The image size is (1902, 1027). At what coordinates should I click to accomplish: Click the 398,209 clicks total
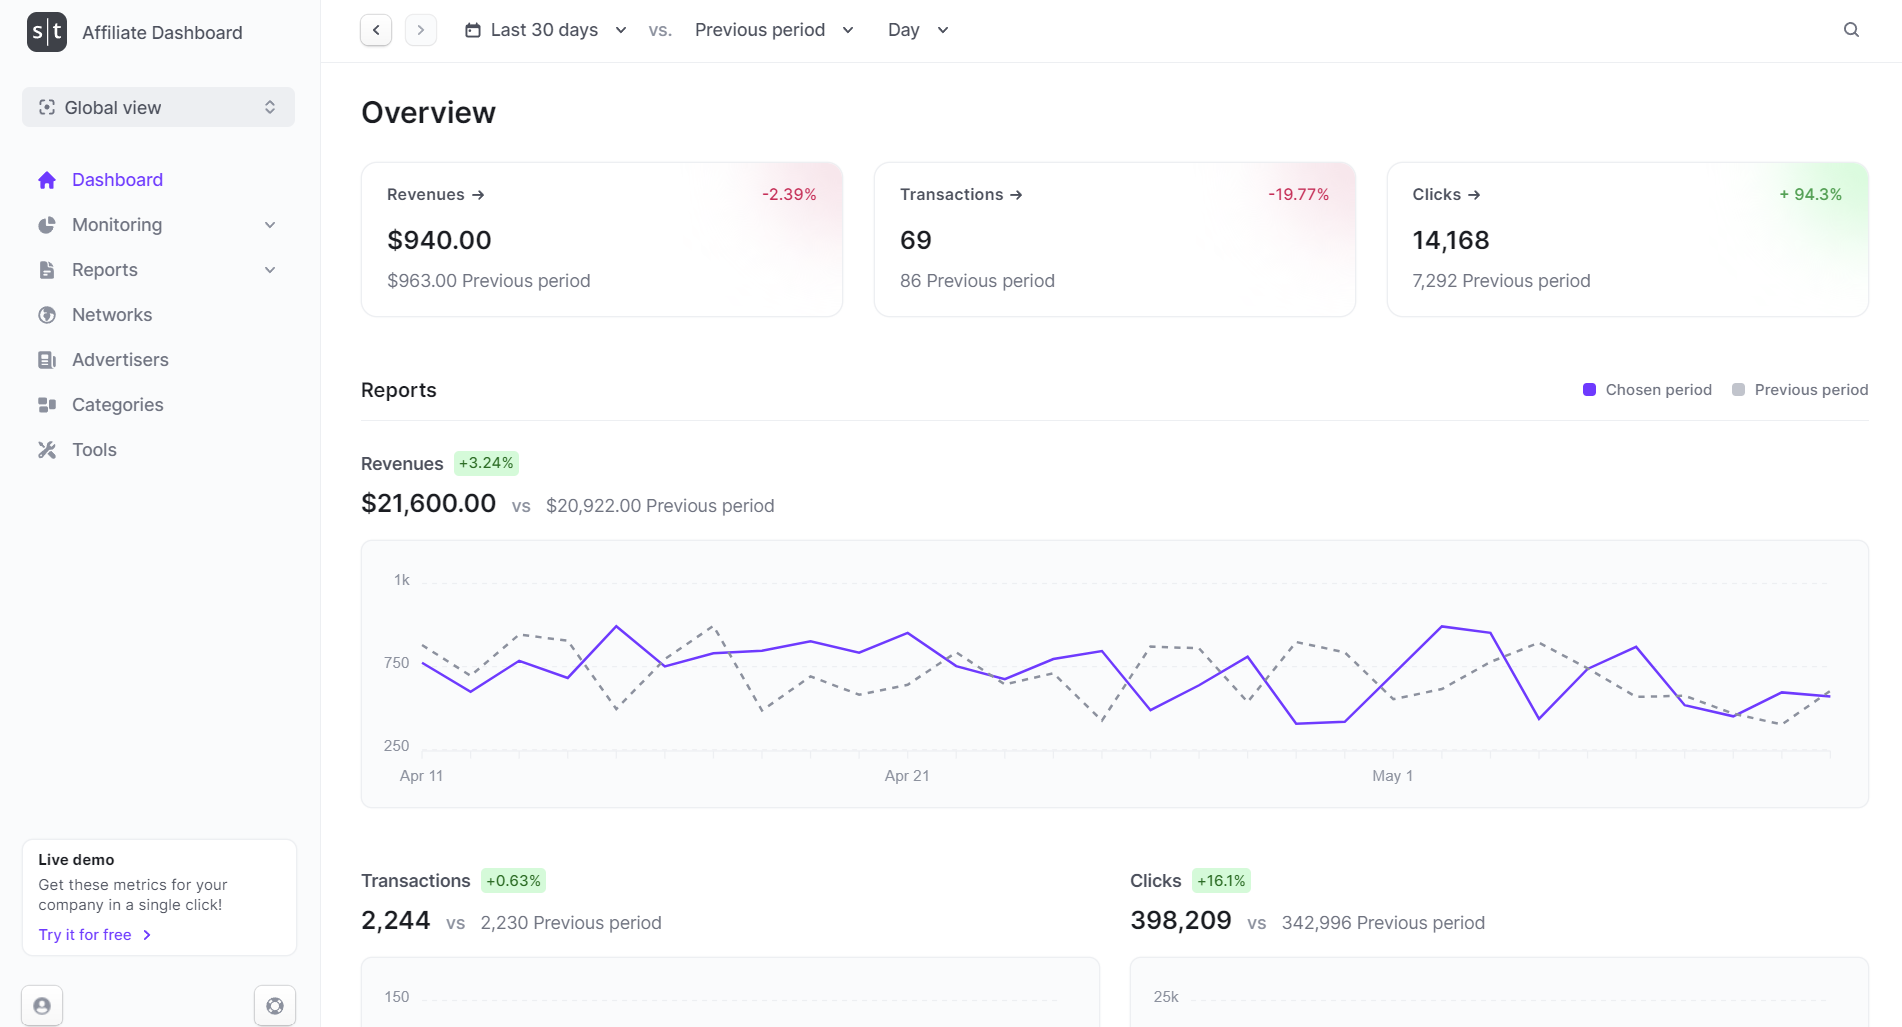click(1181, 920)
